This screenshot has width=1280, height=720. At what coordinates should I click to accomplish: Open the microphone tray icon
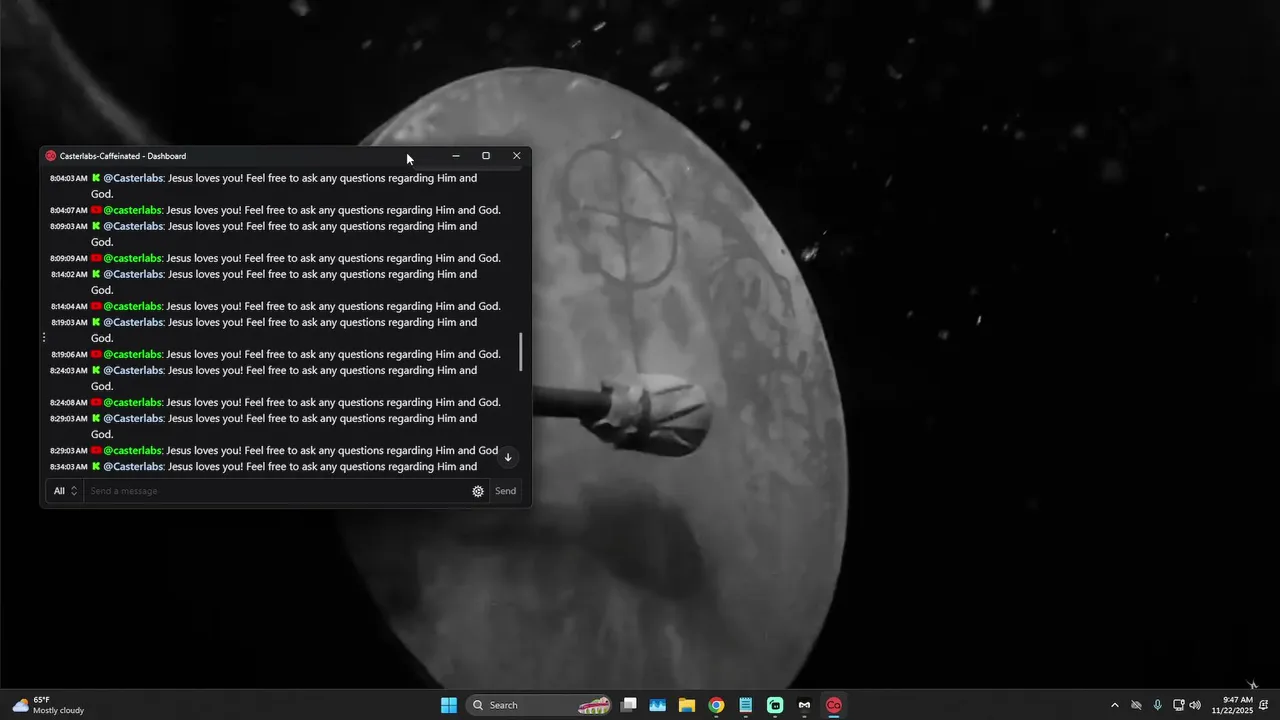click(1158, 705)
